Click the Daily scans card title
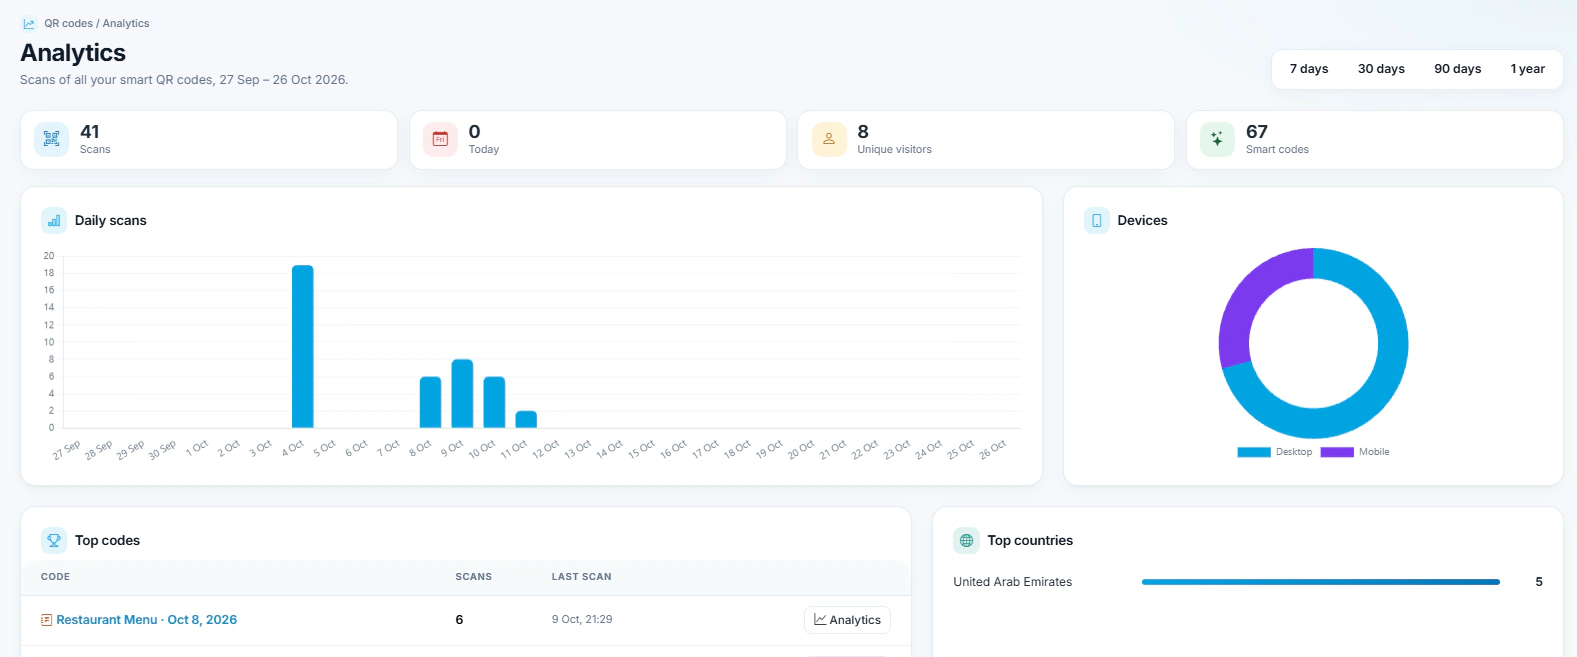Screen dimensions: 1577x657 pyautogui.click(x=111, y=220)
